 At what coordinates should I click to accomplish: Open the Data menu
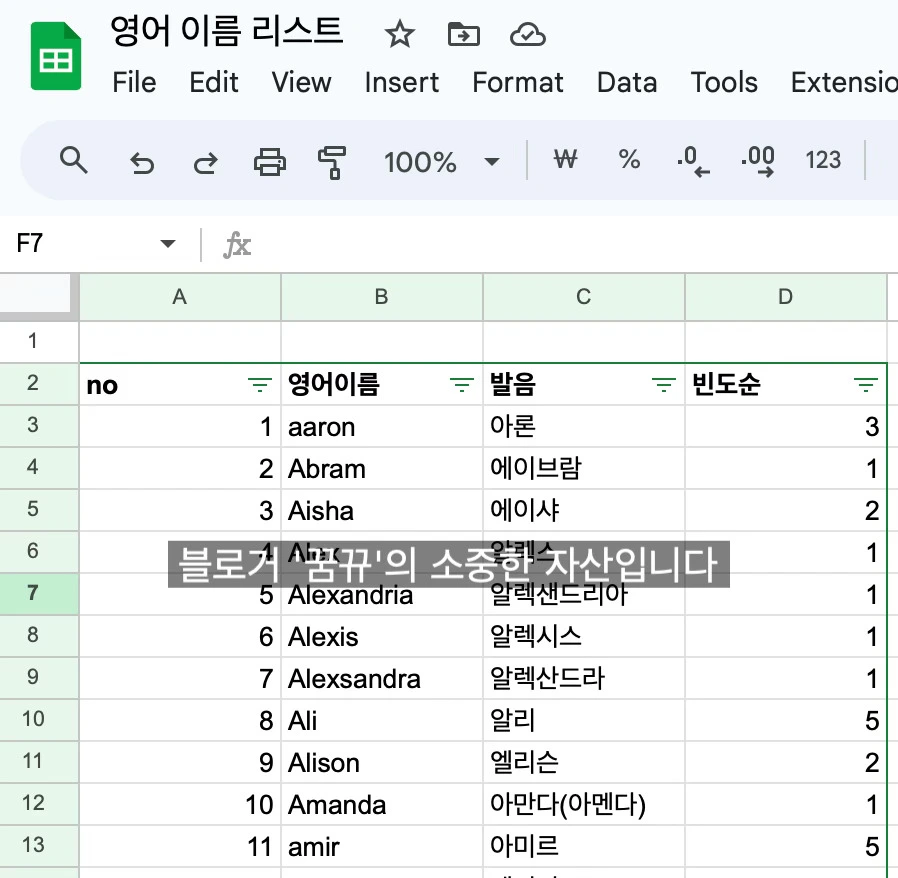(627, 82)
